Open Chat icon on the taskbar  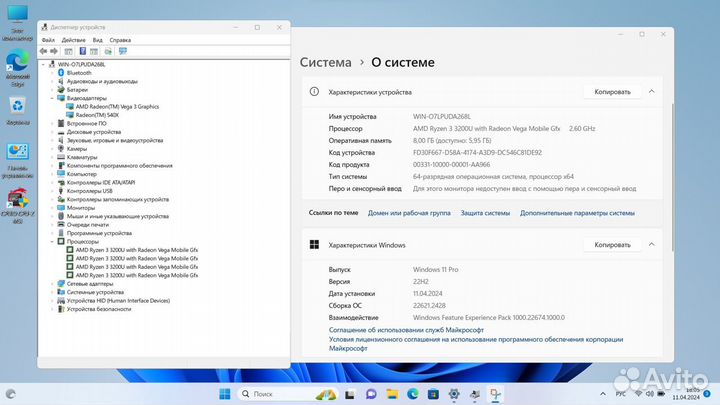[x=371, y=394]
